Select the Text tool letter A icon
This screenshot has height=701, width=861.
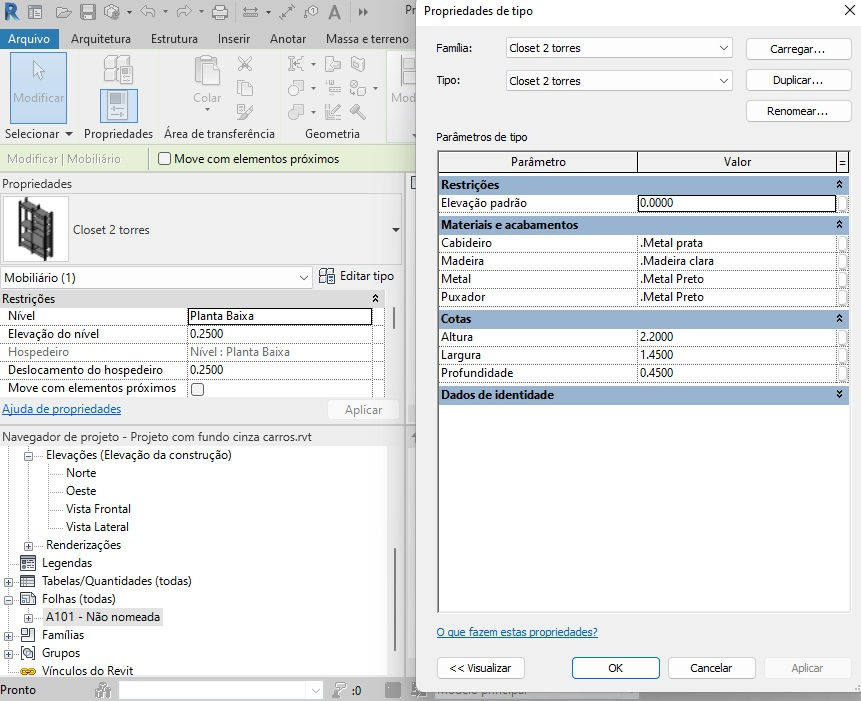(x=334, y=12)
